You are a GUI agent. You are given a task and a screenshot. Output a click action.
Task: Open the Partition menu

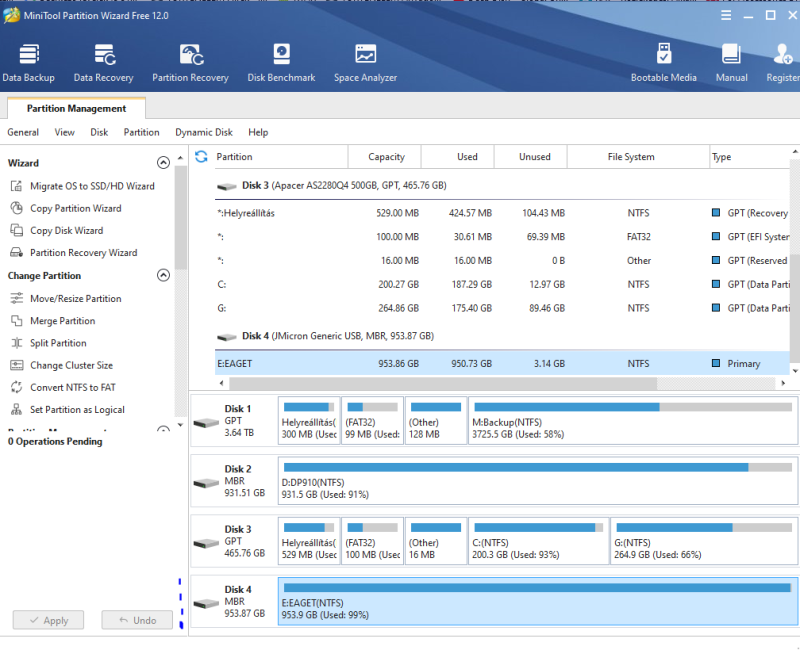141,132
